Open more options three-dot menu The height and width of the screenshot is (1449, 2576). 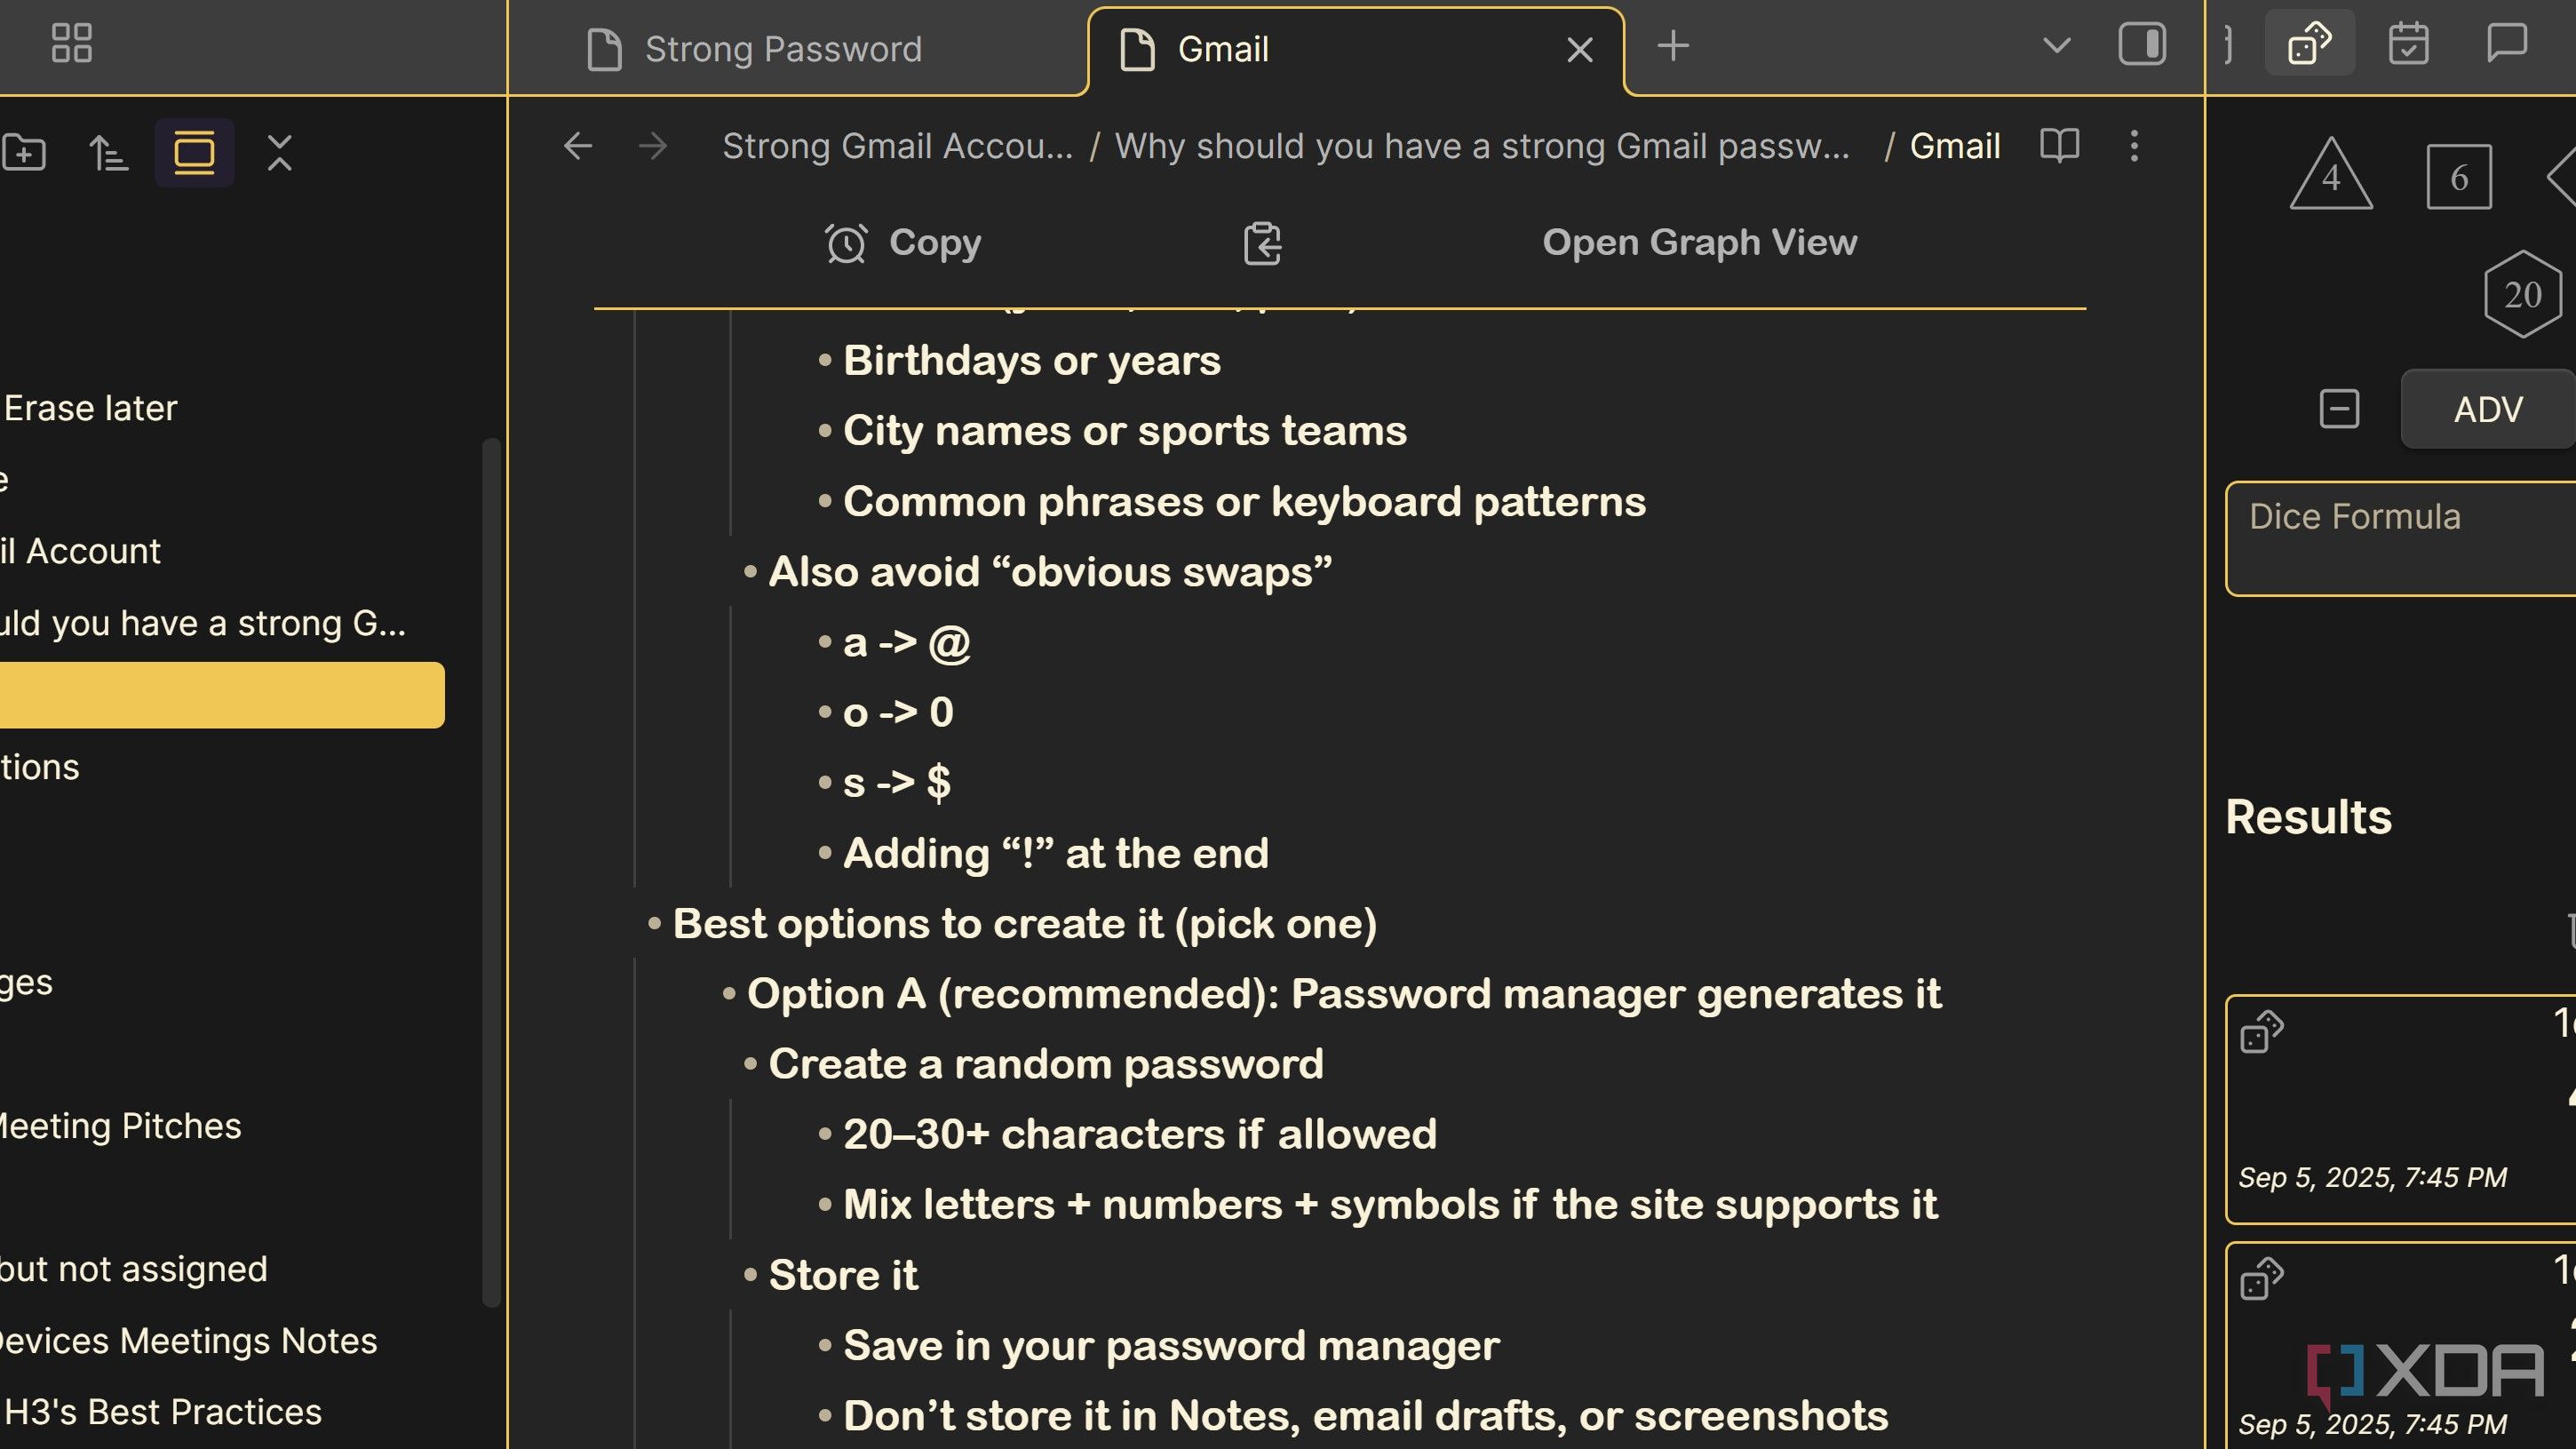click(x=2134, y=146)
